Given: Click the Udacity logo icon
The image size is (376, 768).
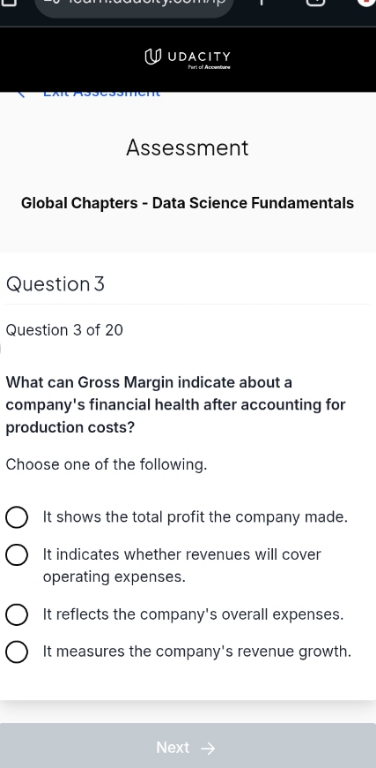Looking at the screenshot, I should click(x=153, y=57).
